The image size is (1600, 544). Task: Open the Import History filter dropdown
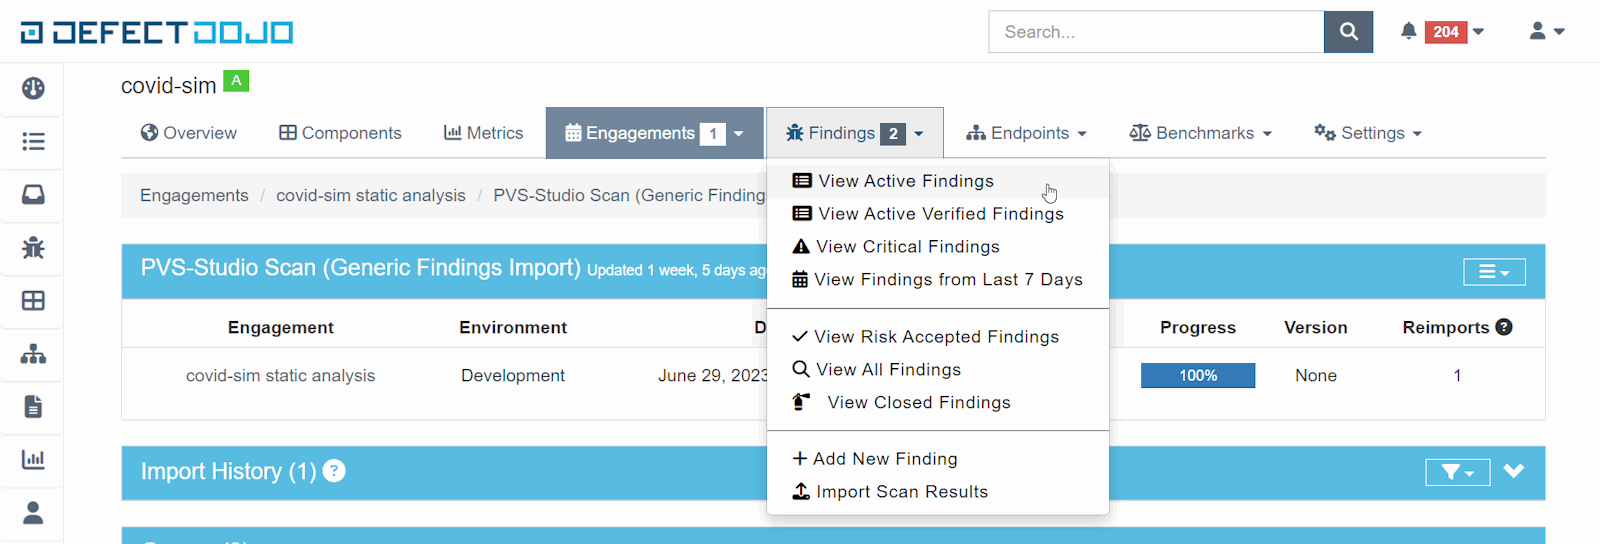pos(1457,472)
